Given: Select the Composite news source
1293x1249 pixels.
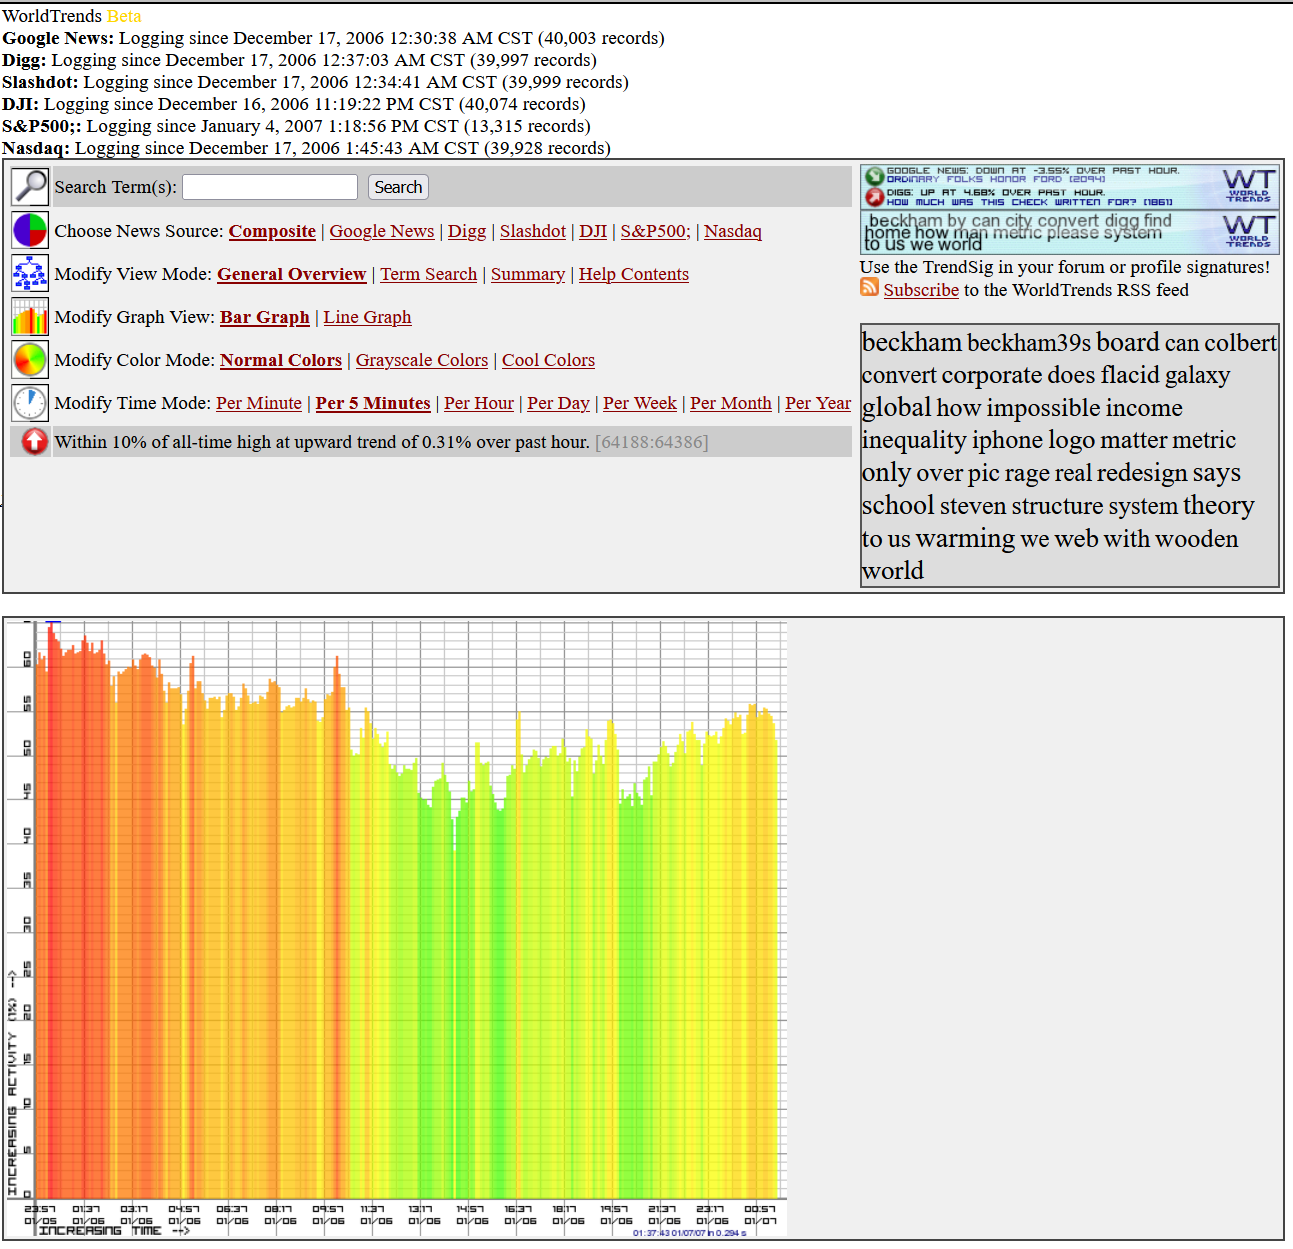Looking at the screenshot, I should tap(272, 231).
